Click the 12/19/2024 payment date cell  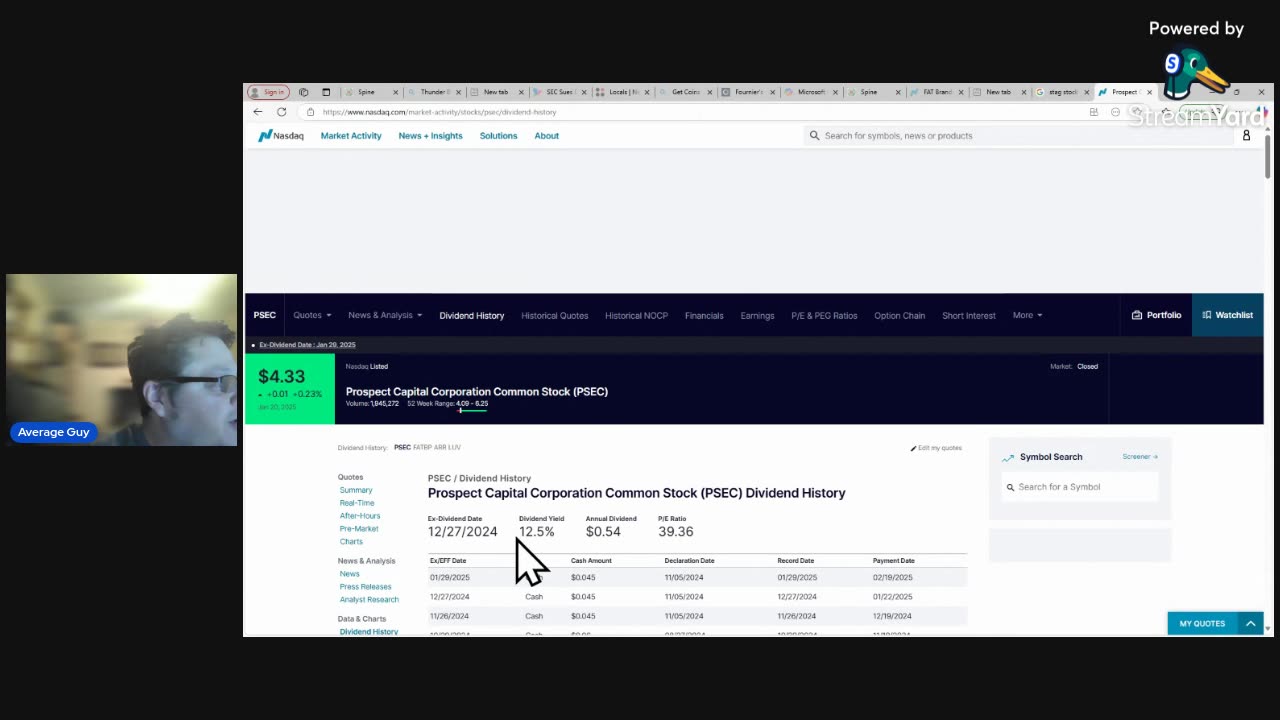[892, 617]
